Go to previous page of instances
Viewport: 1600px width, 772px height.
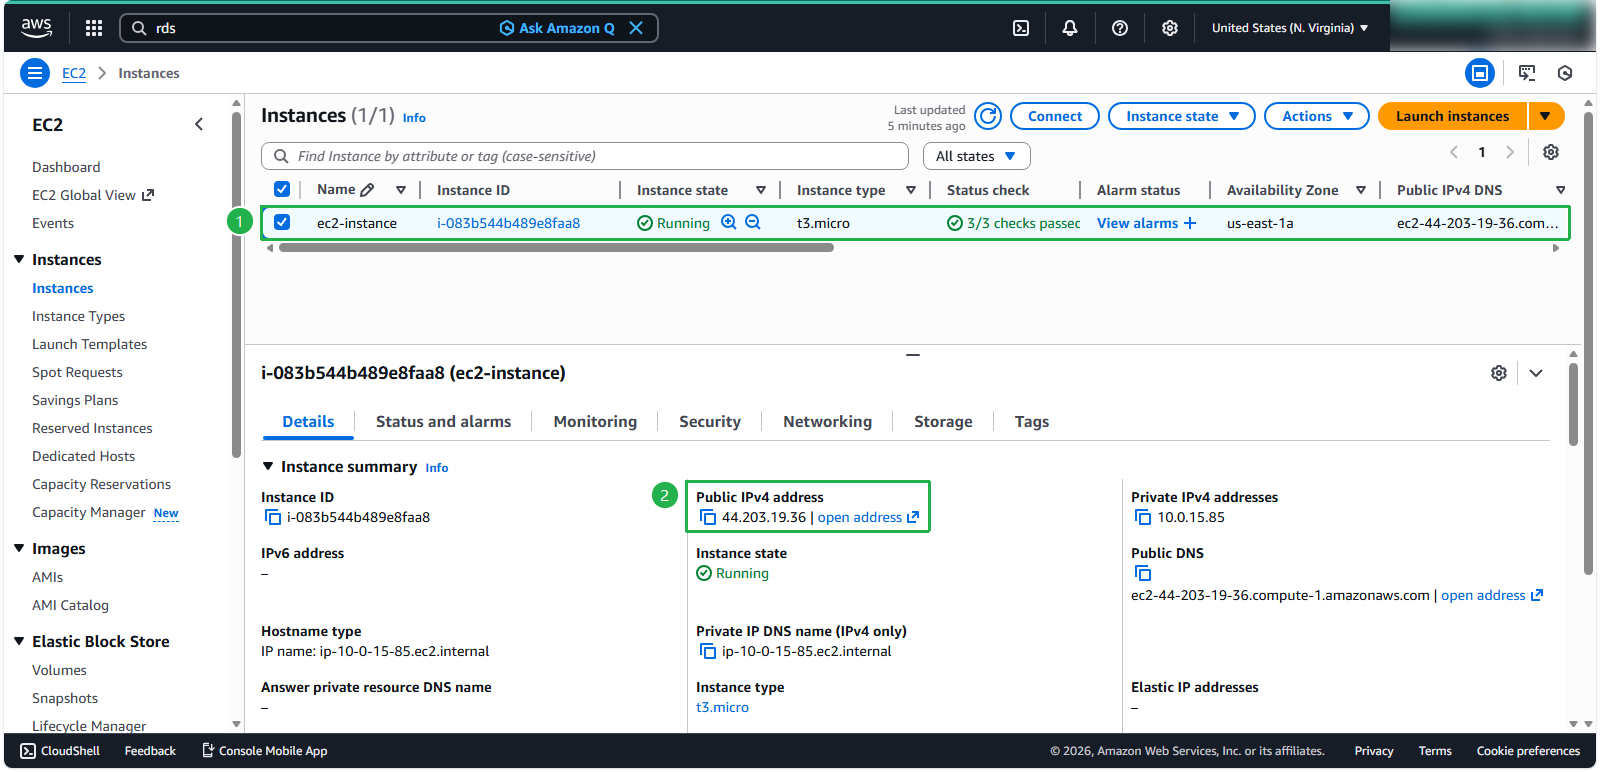click(x=1454, y=152)
